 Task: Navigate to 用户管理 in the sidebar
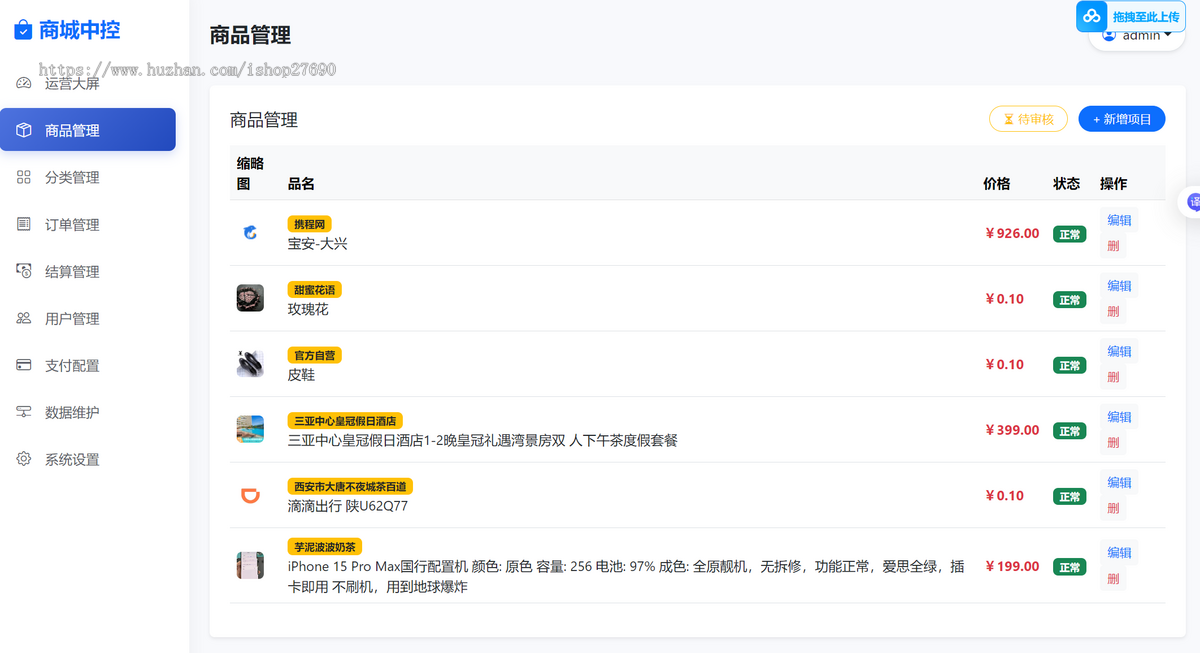(x=88, y=318)
